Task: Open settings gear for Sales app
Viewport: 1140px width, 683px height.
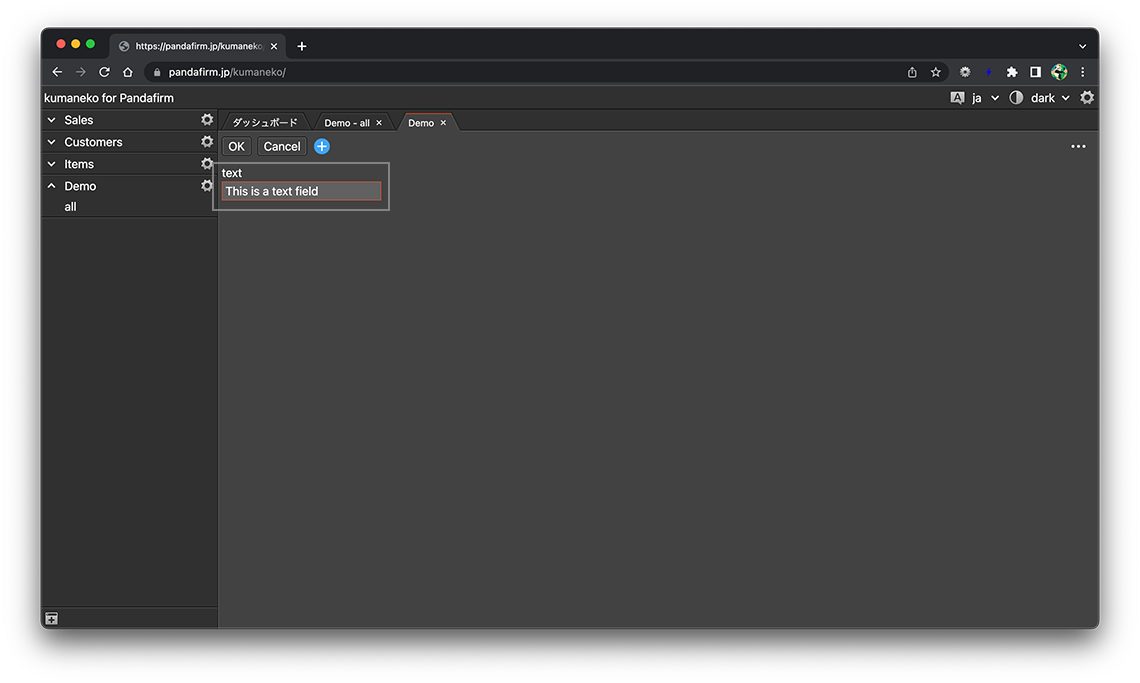Action: [x=207, y=120]
